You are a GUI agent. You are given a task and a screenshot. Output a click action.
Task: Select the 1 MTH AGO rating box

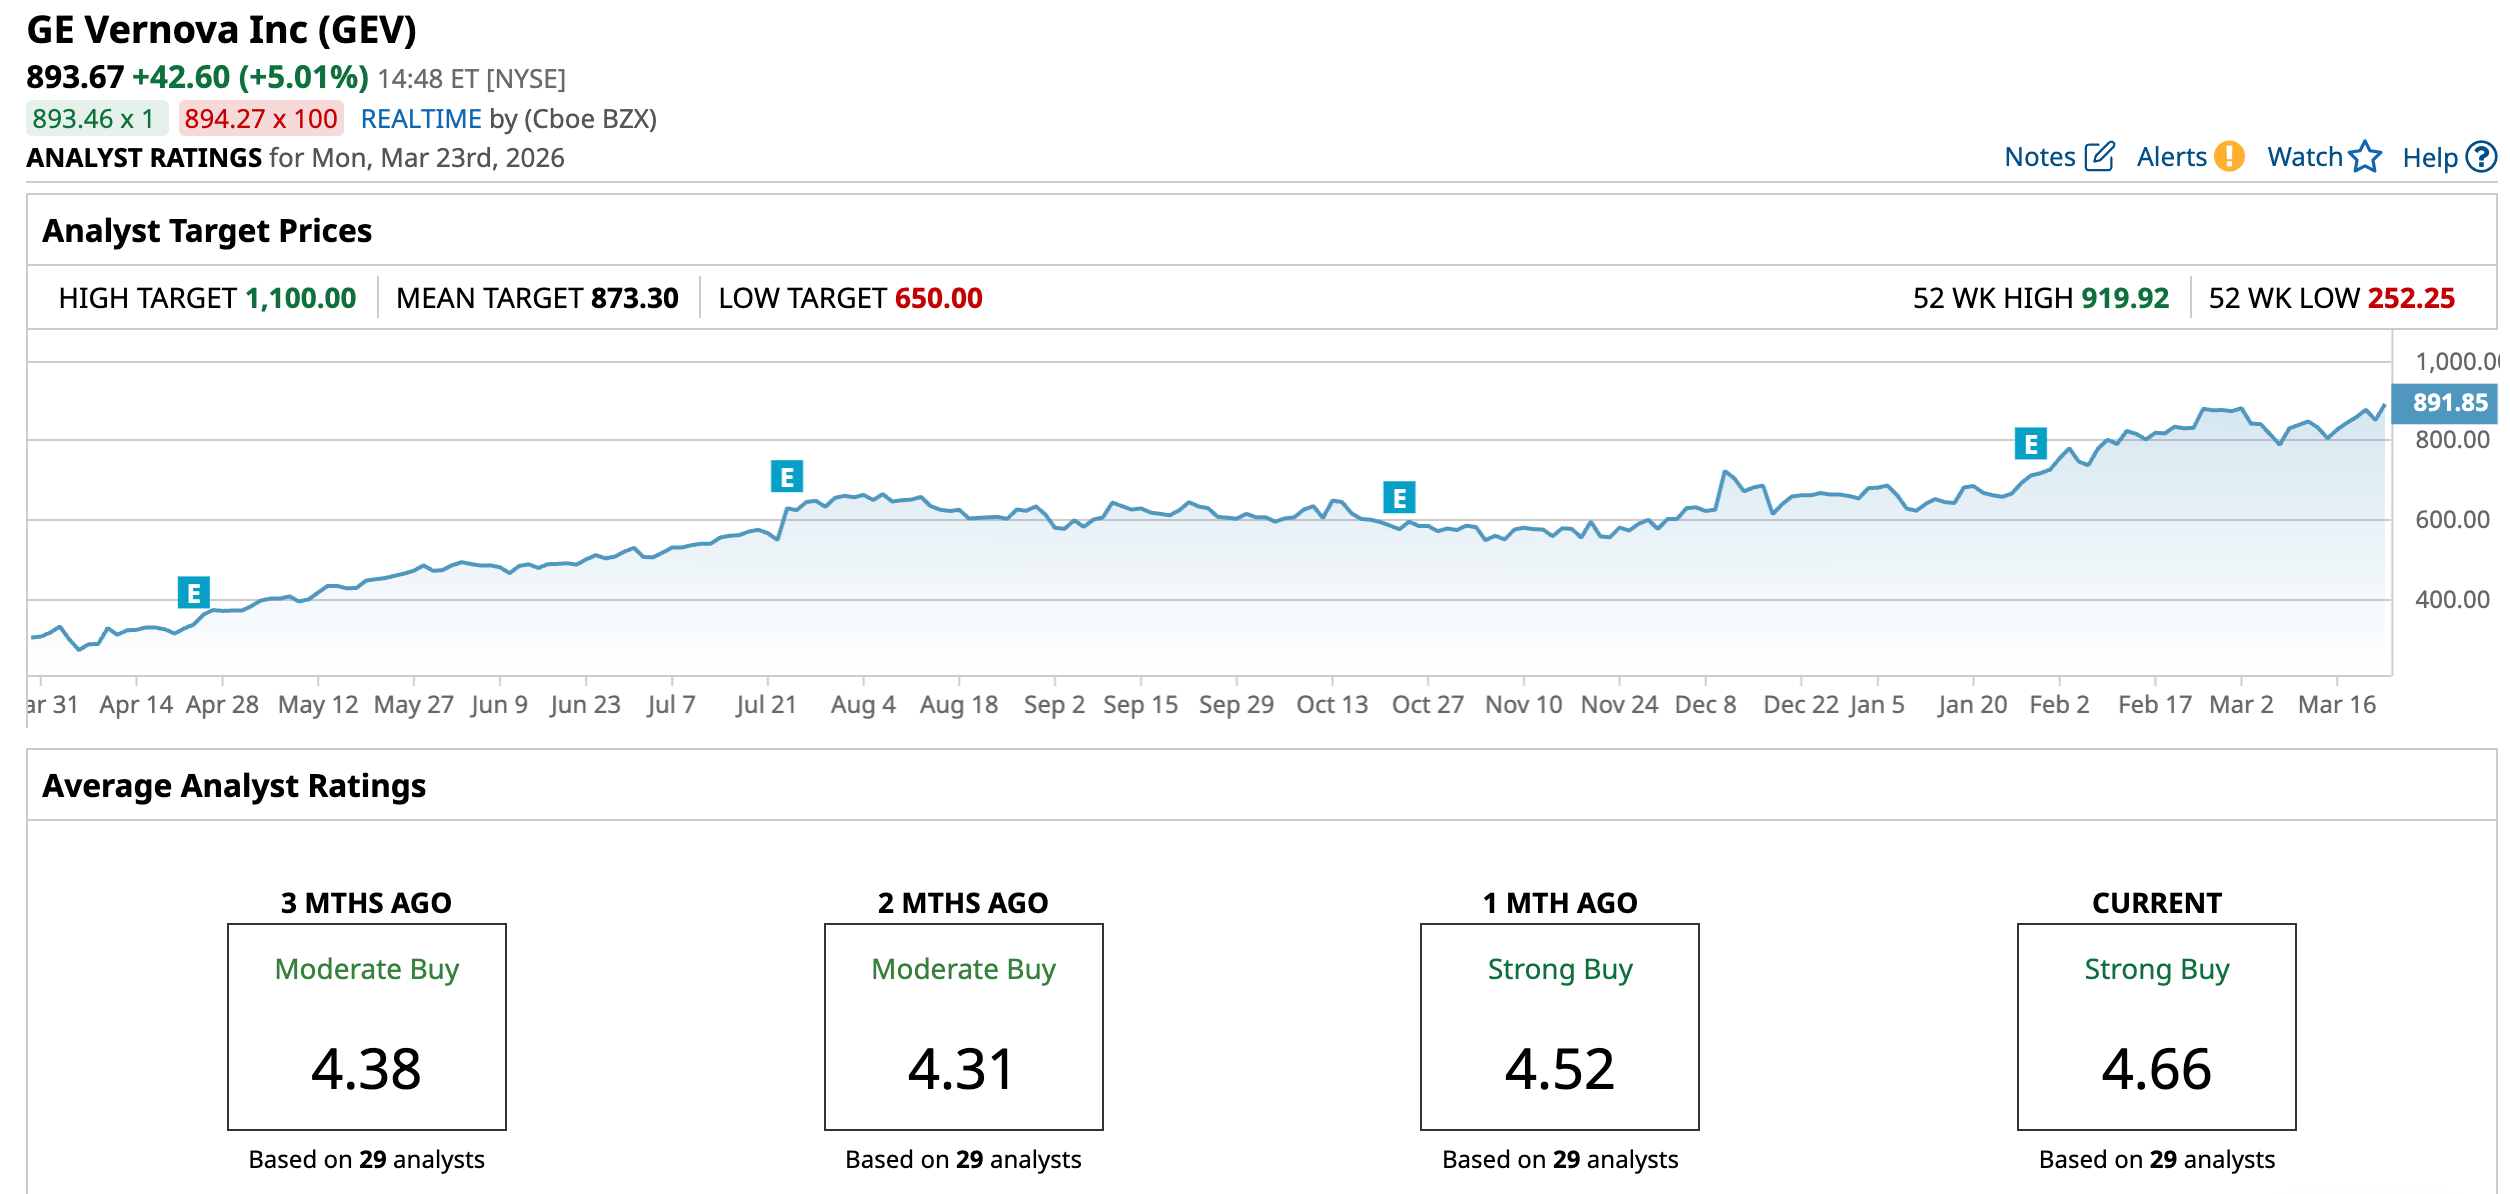(1559, 1027)
